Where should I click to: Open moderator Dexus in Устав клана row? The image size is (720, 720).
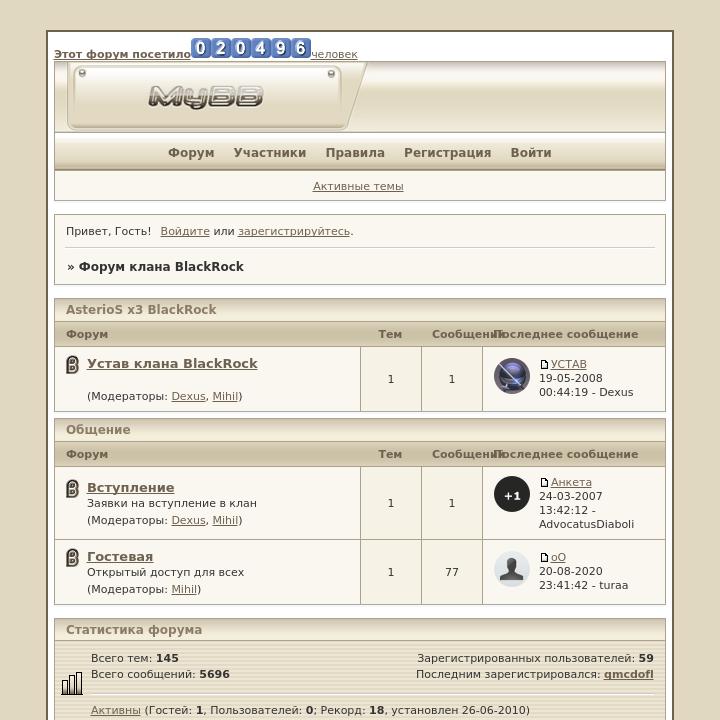188,396
